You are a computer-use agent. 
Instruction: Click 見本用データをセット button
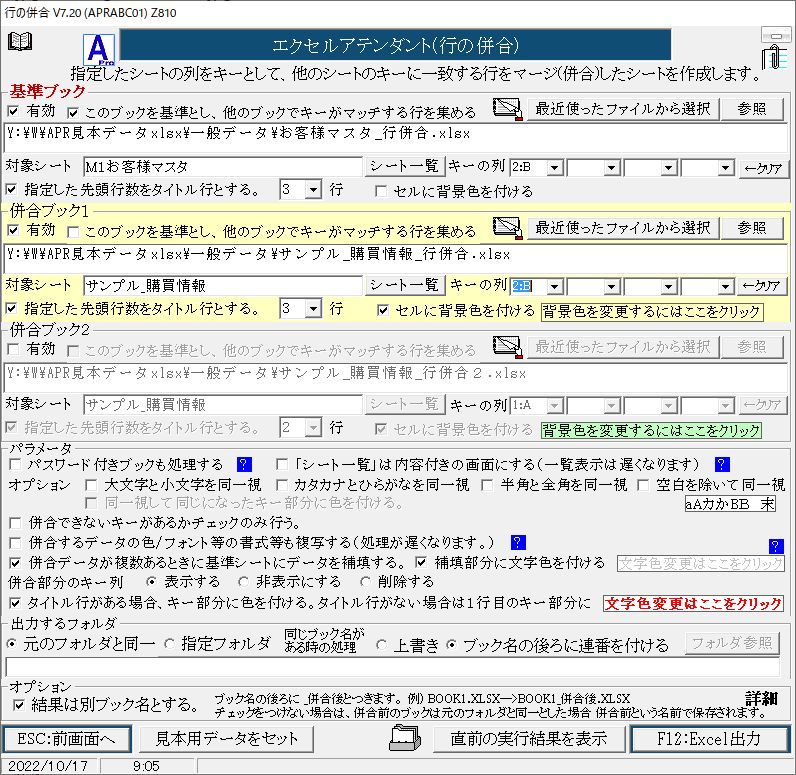[226, 739]
